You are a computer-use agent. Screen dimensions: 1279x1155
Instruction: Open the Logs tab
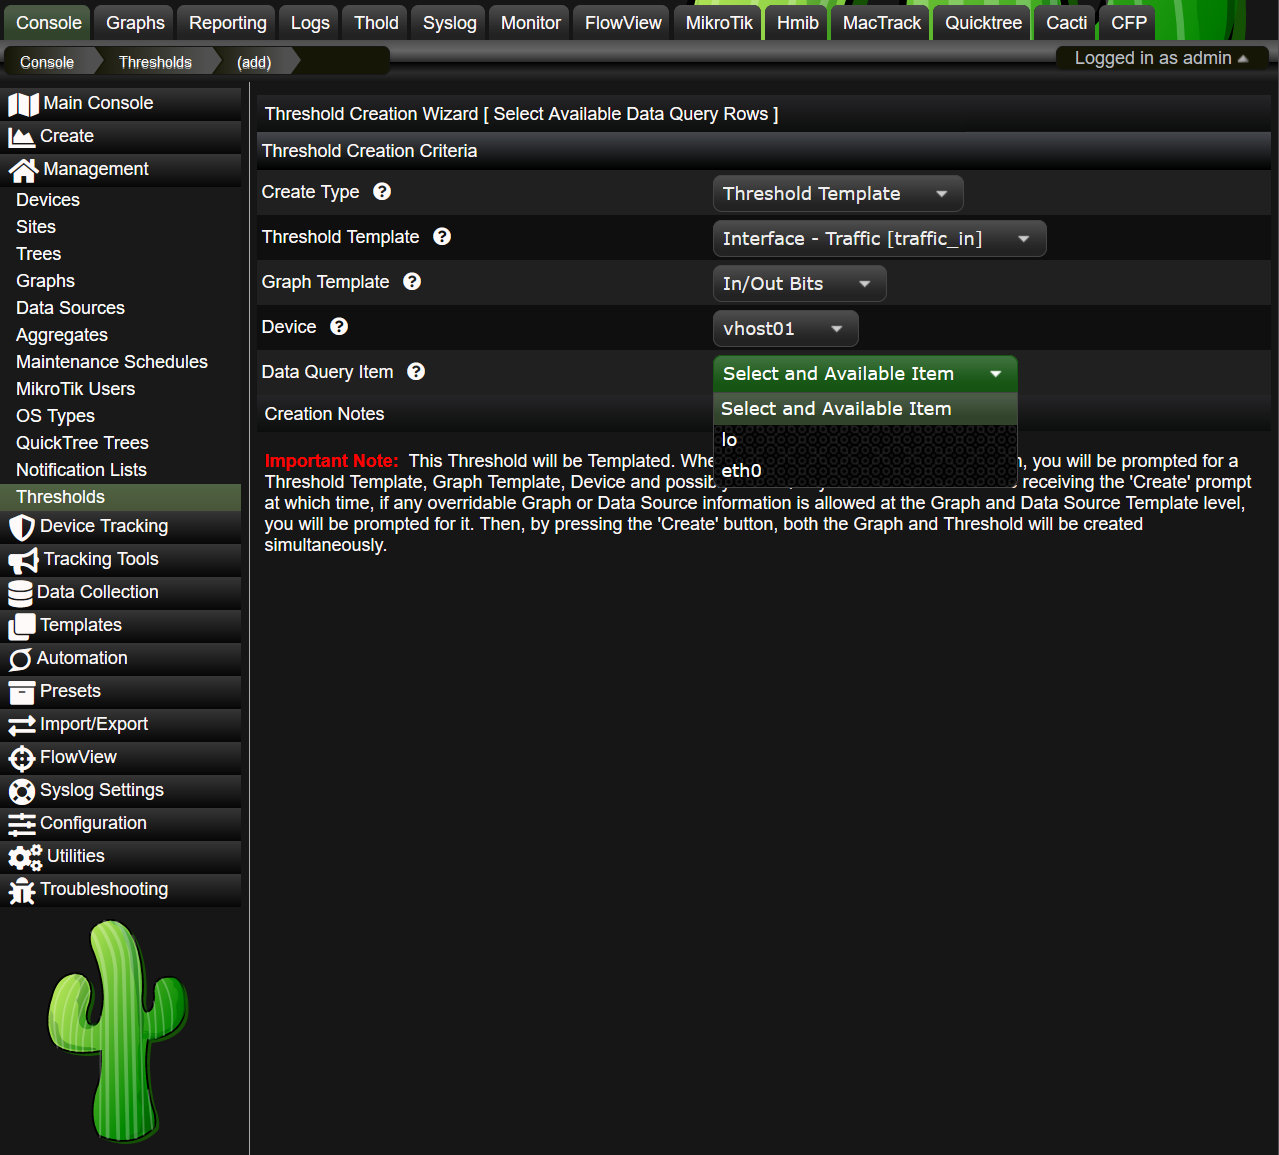(x=310, y=23)
